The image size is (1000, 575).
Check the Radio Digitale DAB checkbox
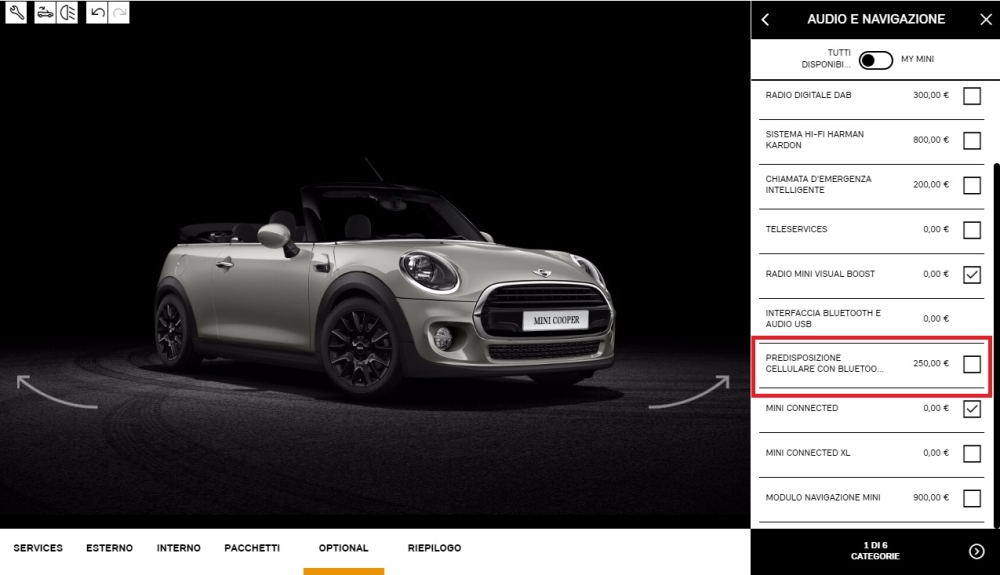pyautogui.click(x=972, y=96)
